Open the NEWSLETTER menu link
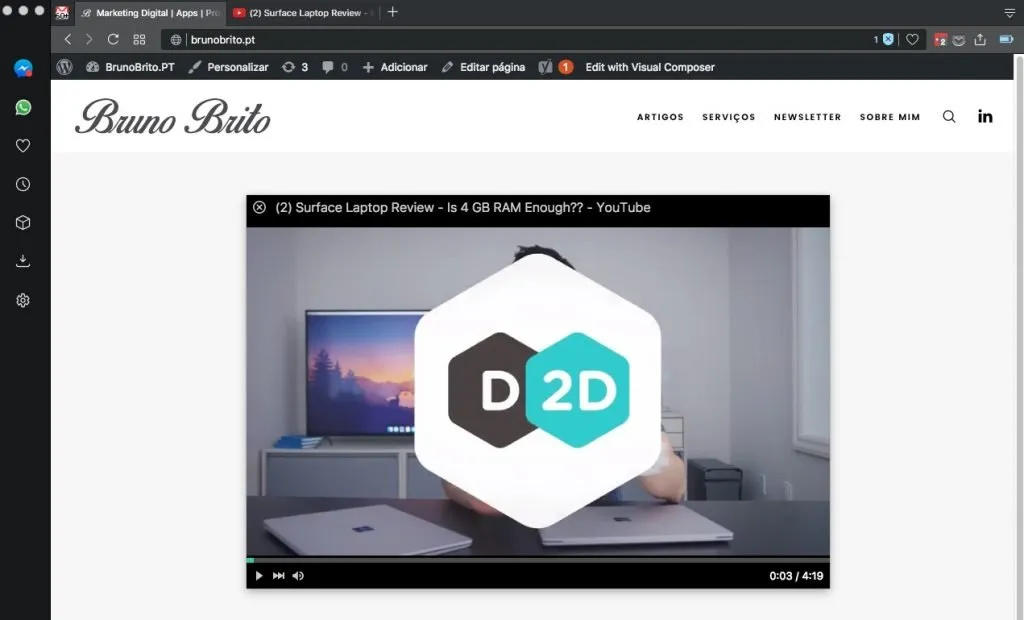The height and width of the screenshot is (620, 1024). [x=808, y=117]
